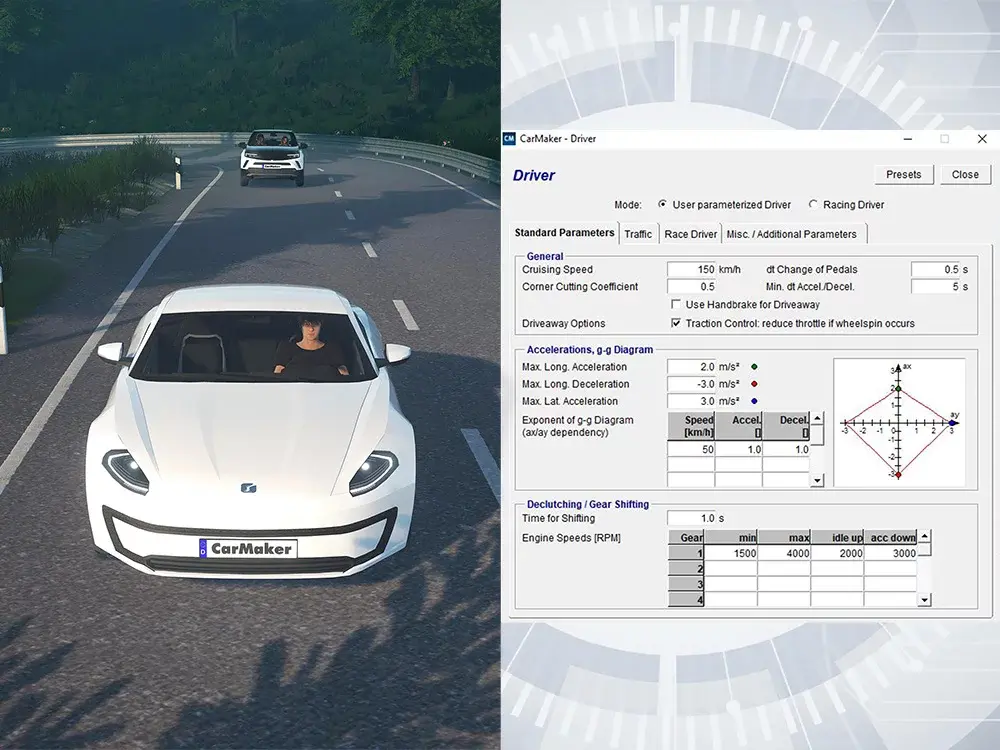1000x750 pixels.
Task: Click the red deceleration point on the g-g diagram
Action: click(x=898, y=475)
